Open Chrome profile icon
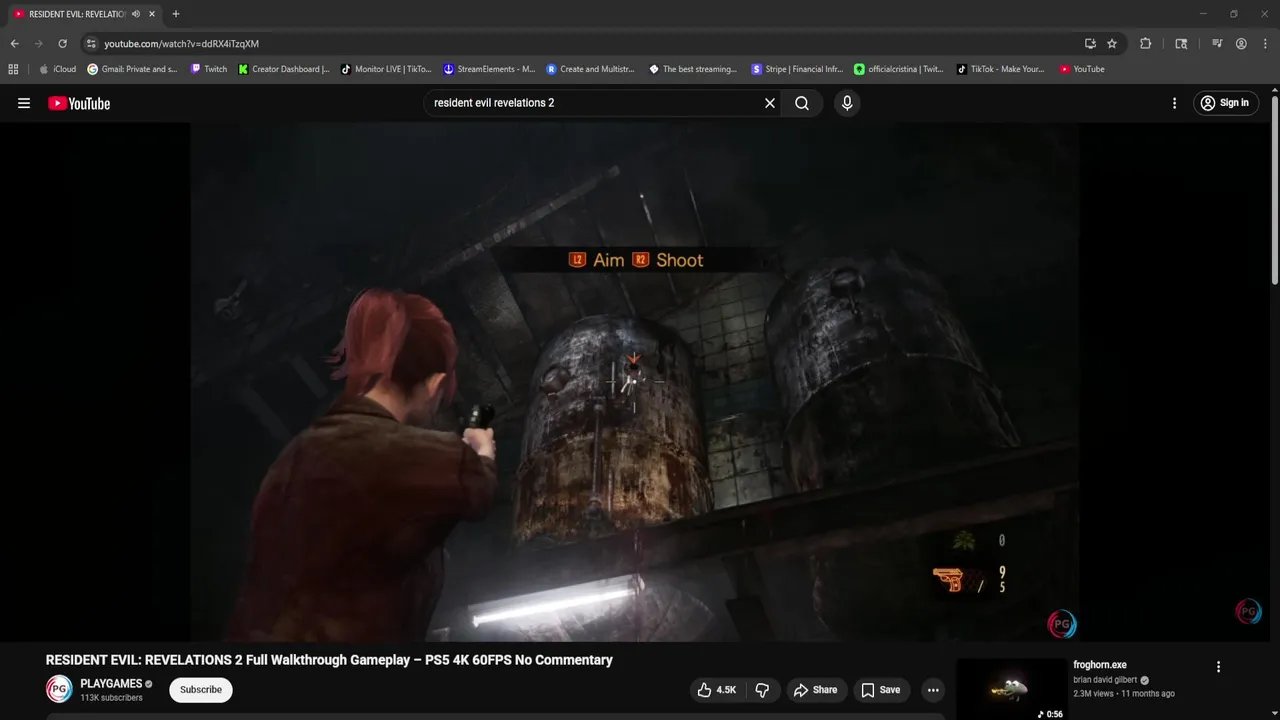This screenshot has width=1280, height=720. pyautogui.click(x=1241, y=44)
